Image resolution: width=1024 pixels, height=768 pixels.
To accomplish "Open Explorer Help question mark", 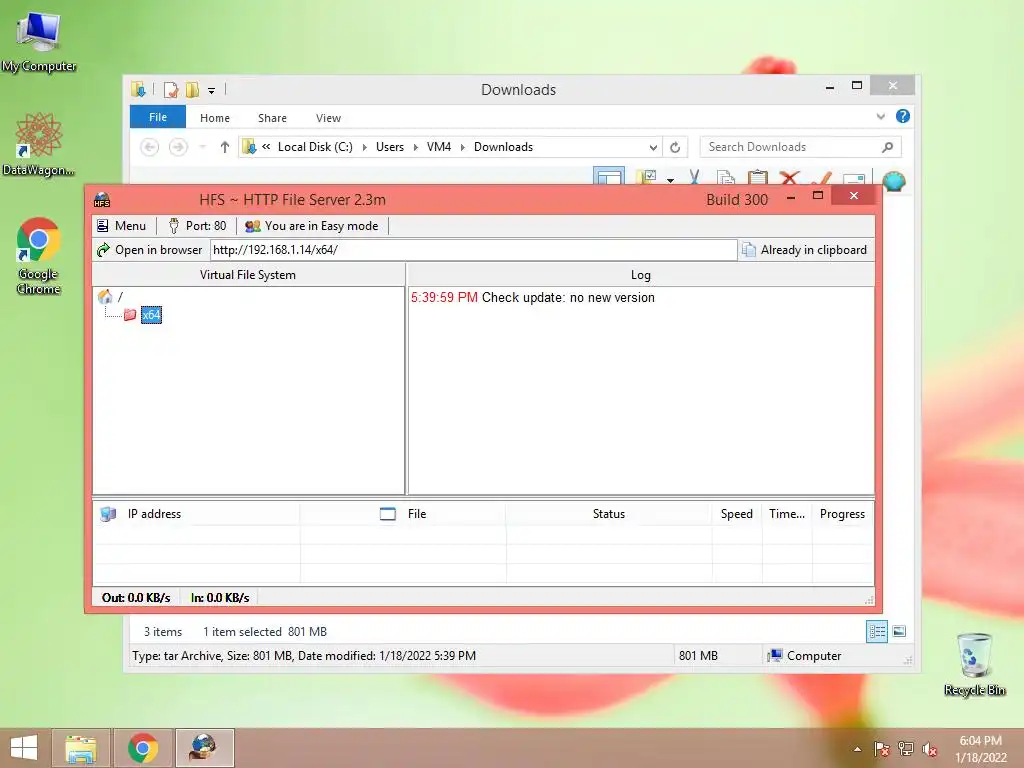I will coord(903,116).
